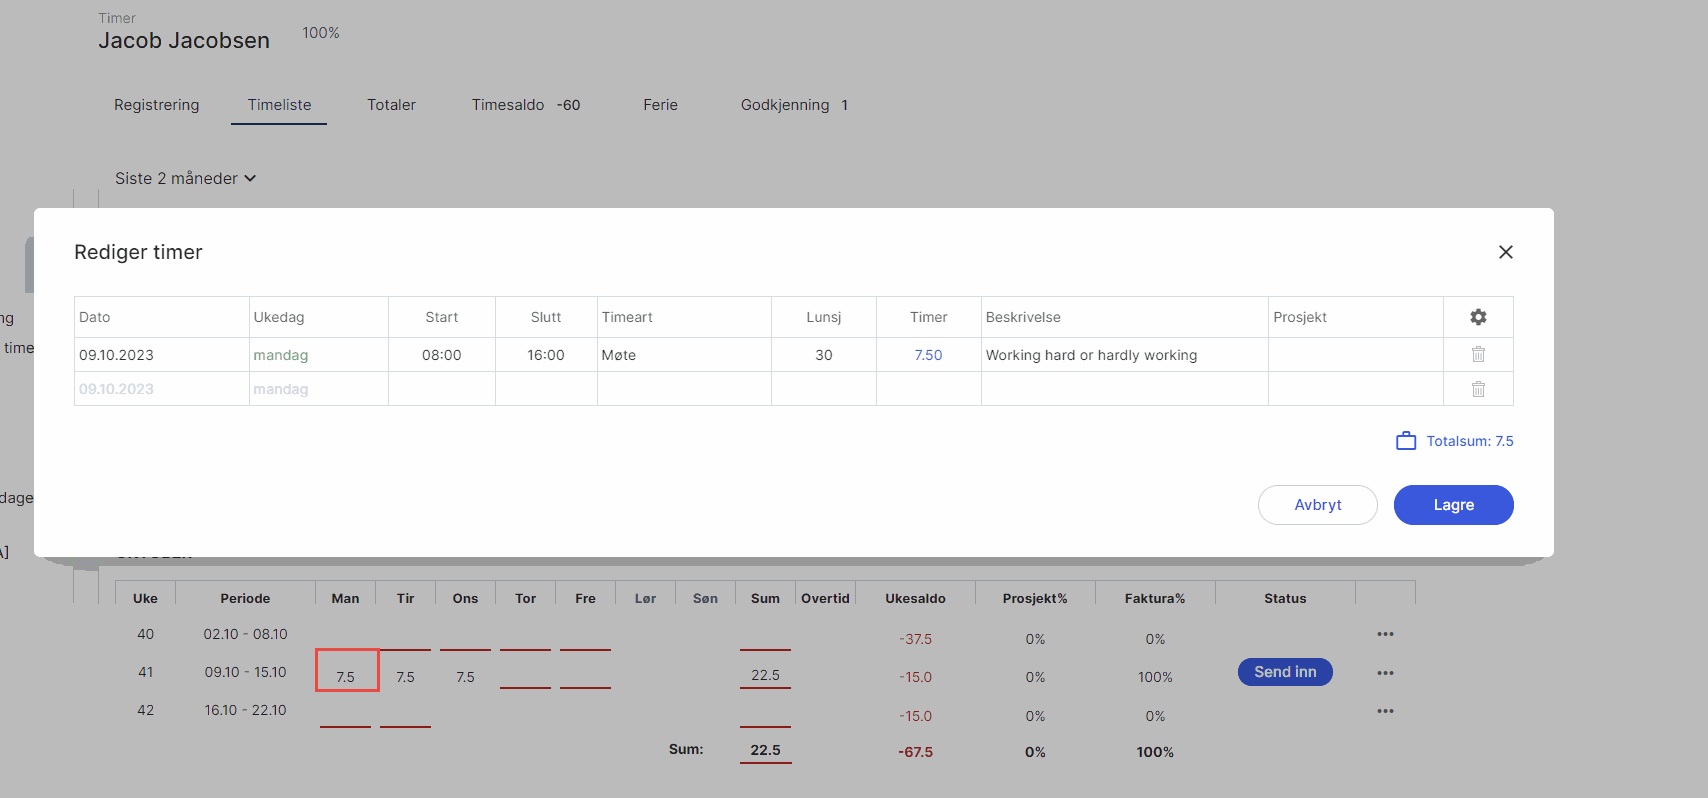Open the Totaler tab
The width and height of the screenshot is (1708, 798).
391,105
